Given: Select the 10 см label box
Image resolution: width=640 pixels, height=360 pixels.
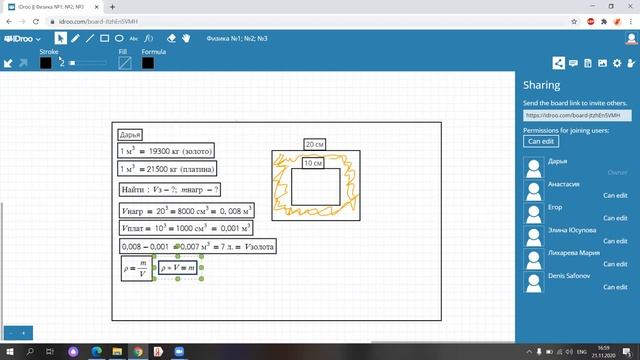Looking at the screenshot, I should point(313,163).
